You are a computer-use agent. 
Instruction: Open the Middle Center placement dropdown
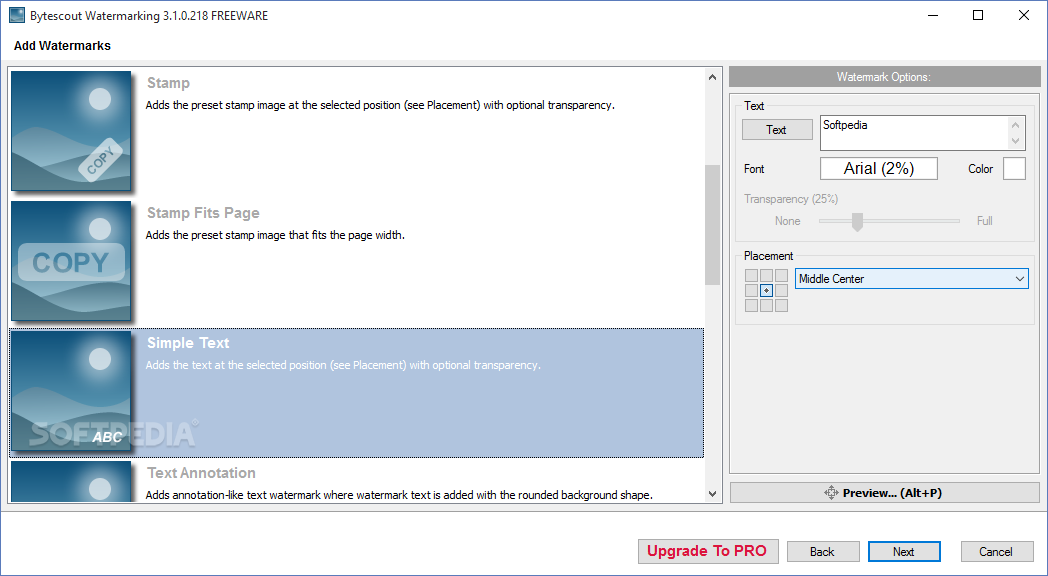pos(911,279)
